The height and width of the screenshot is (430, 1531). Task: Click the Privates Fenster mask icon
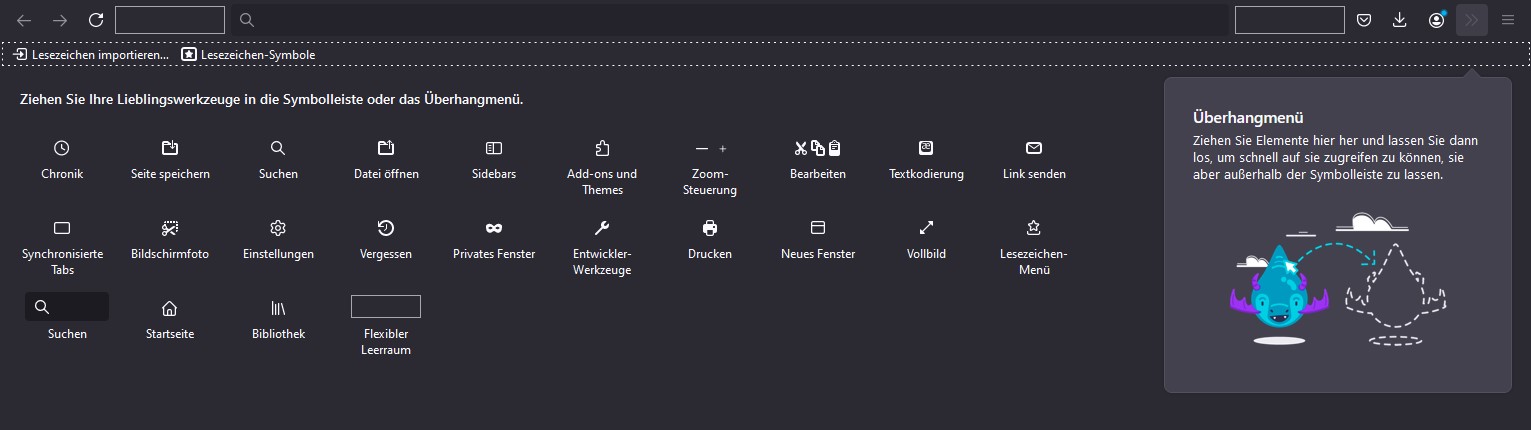494,228
